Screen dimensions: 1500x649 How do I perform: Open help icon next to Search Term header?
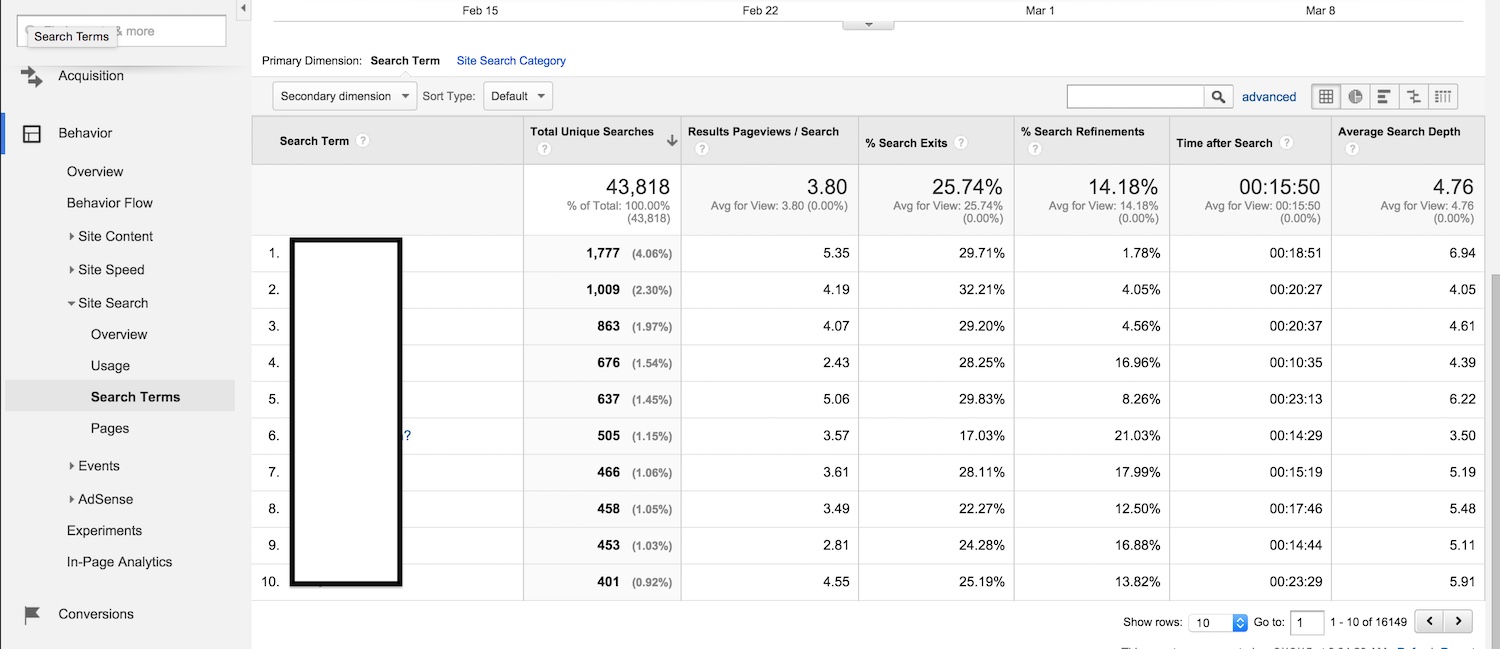tap(363, 141)
